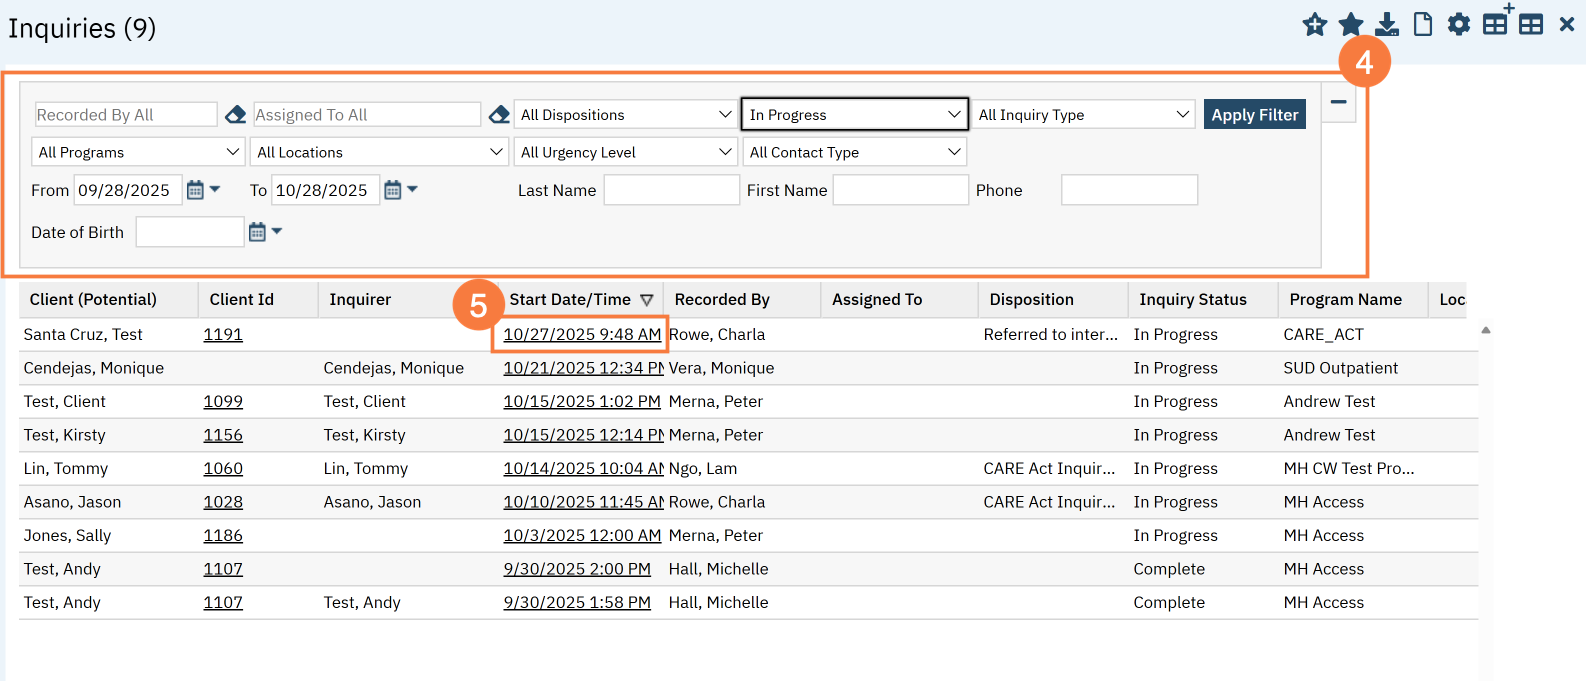
Task: Click the Inquiry Status column header
Action: [x=1192, y=299]
